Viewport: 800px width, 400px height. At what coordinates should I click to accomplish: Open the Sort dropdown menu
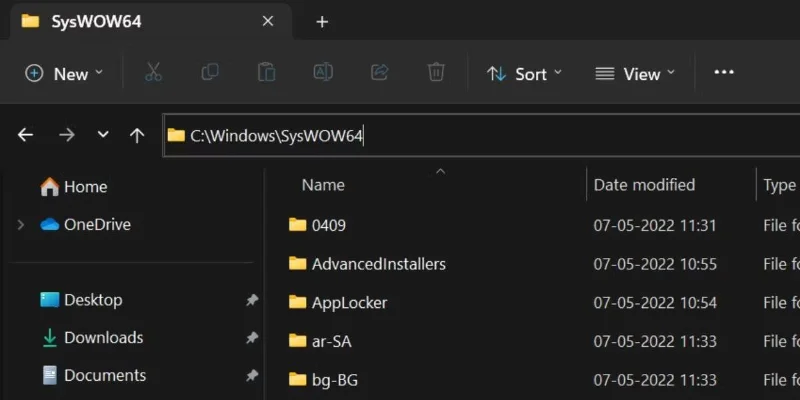[x=524, y=74]
